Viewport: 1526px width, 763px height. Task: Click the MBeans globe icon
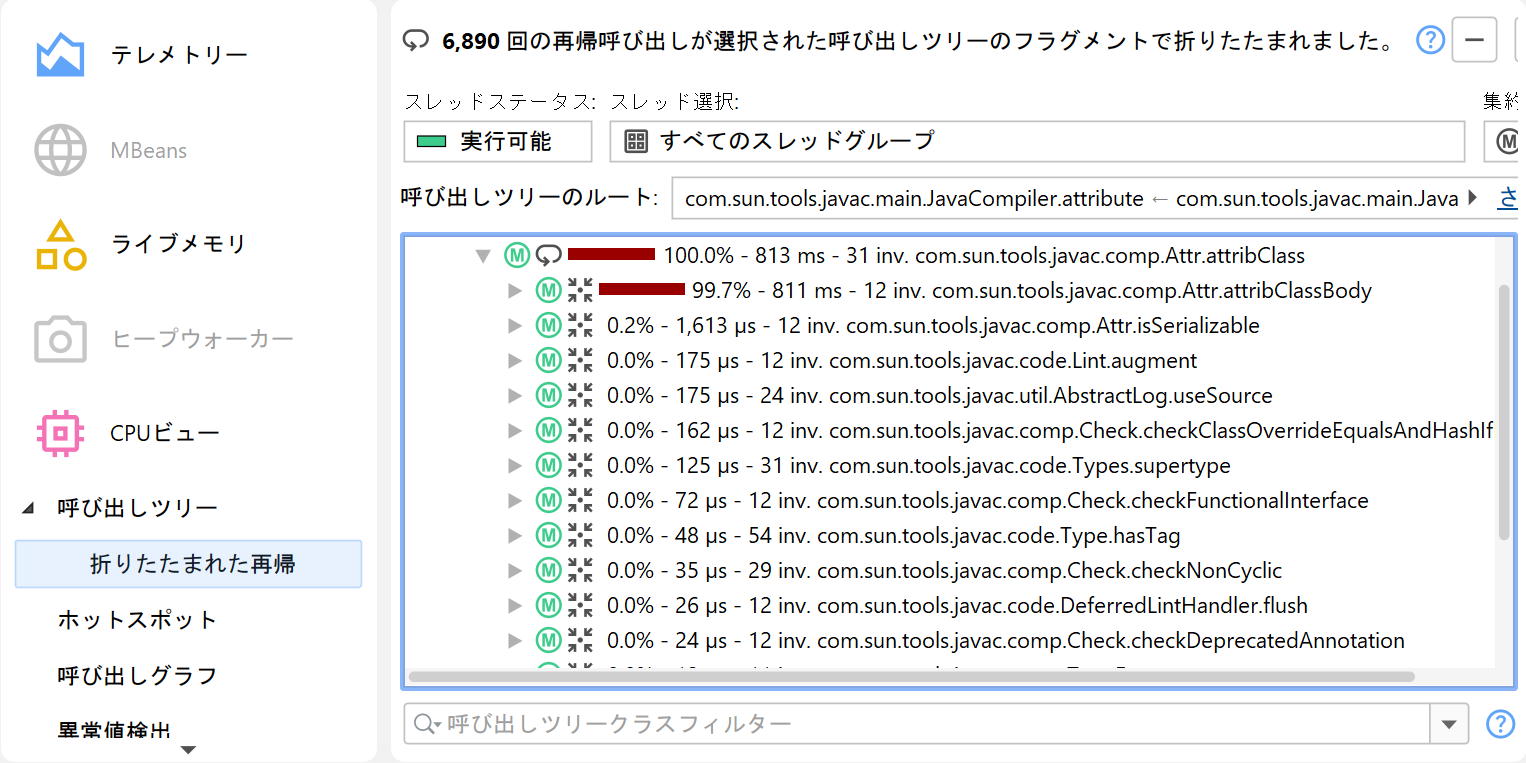60,151
